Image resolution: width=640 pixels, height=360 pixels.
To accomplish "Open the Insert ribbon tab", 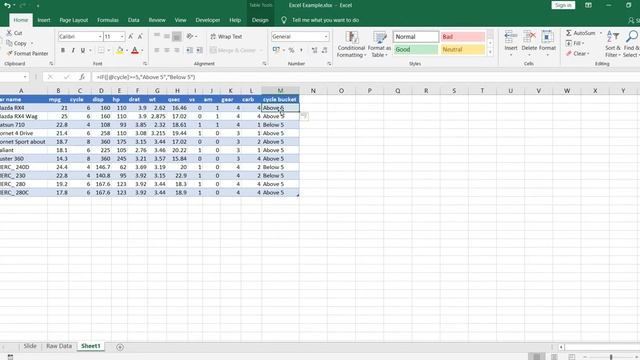I will 44,20.
